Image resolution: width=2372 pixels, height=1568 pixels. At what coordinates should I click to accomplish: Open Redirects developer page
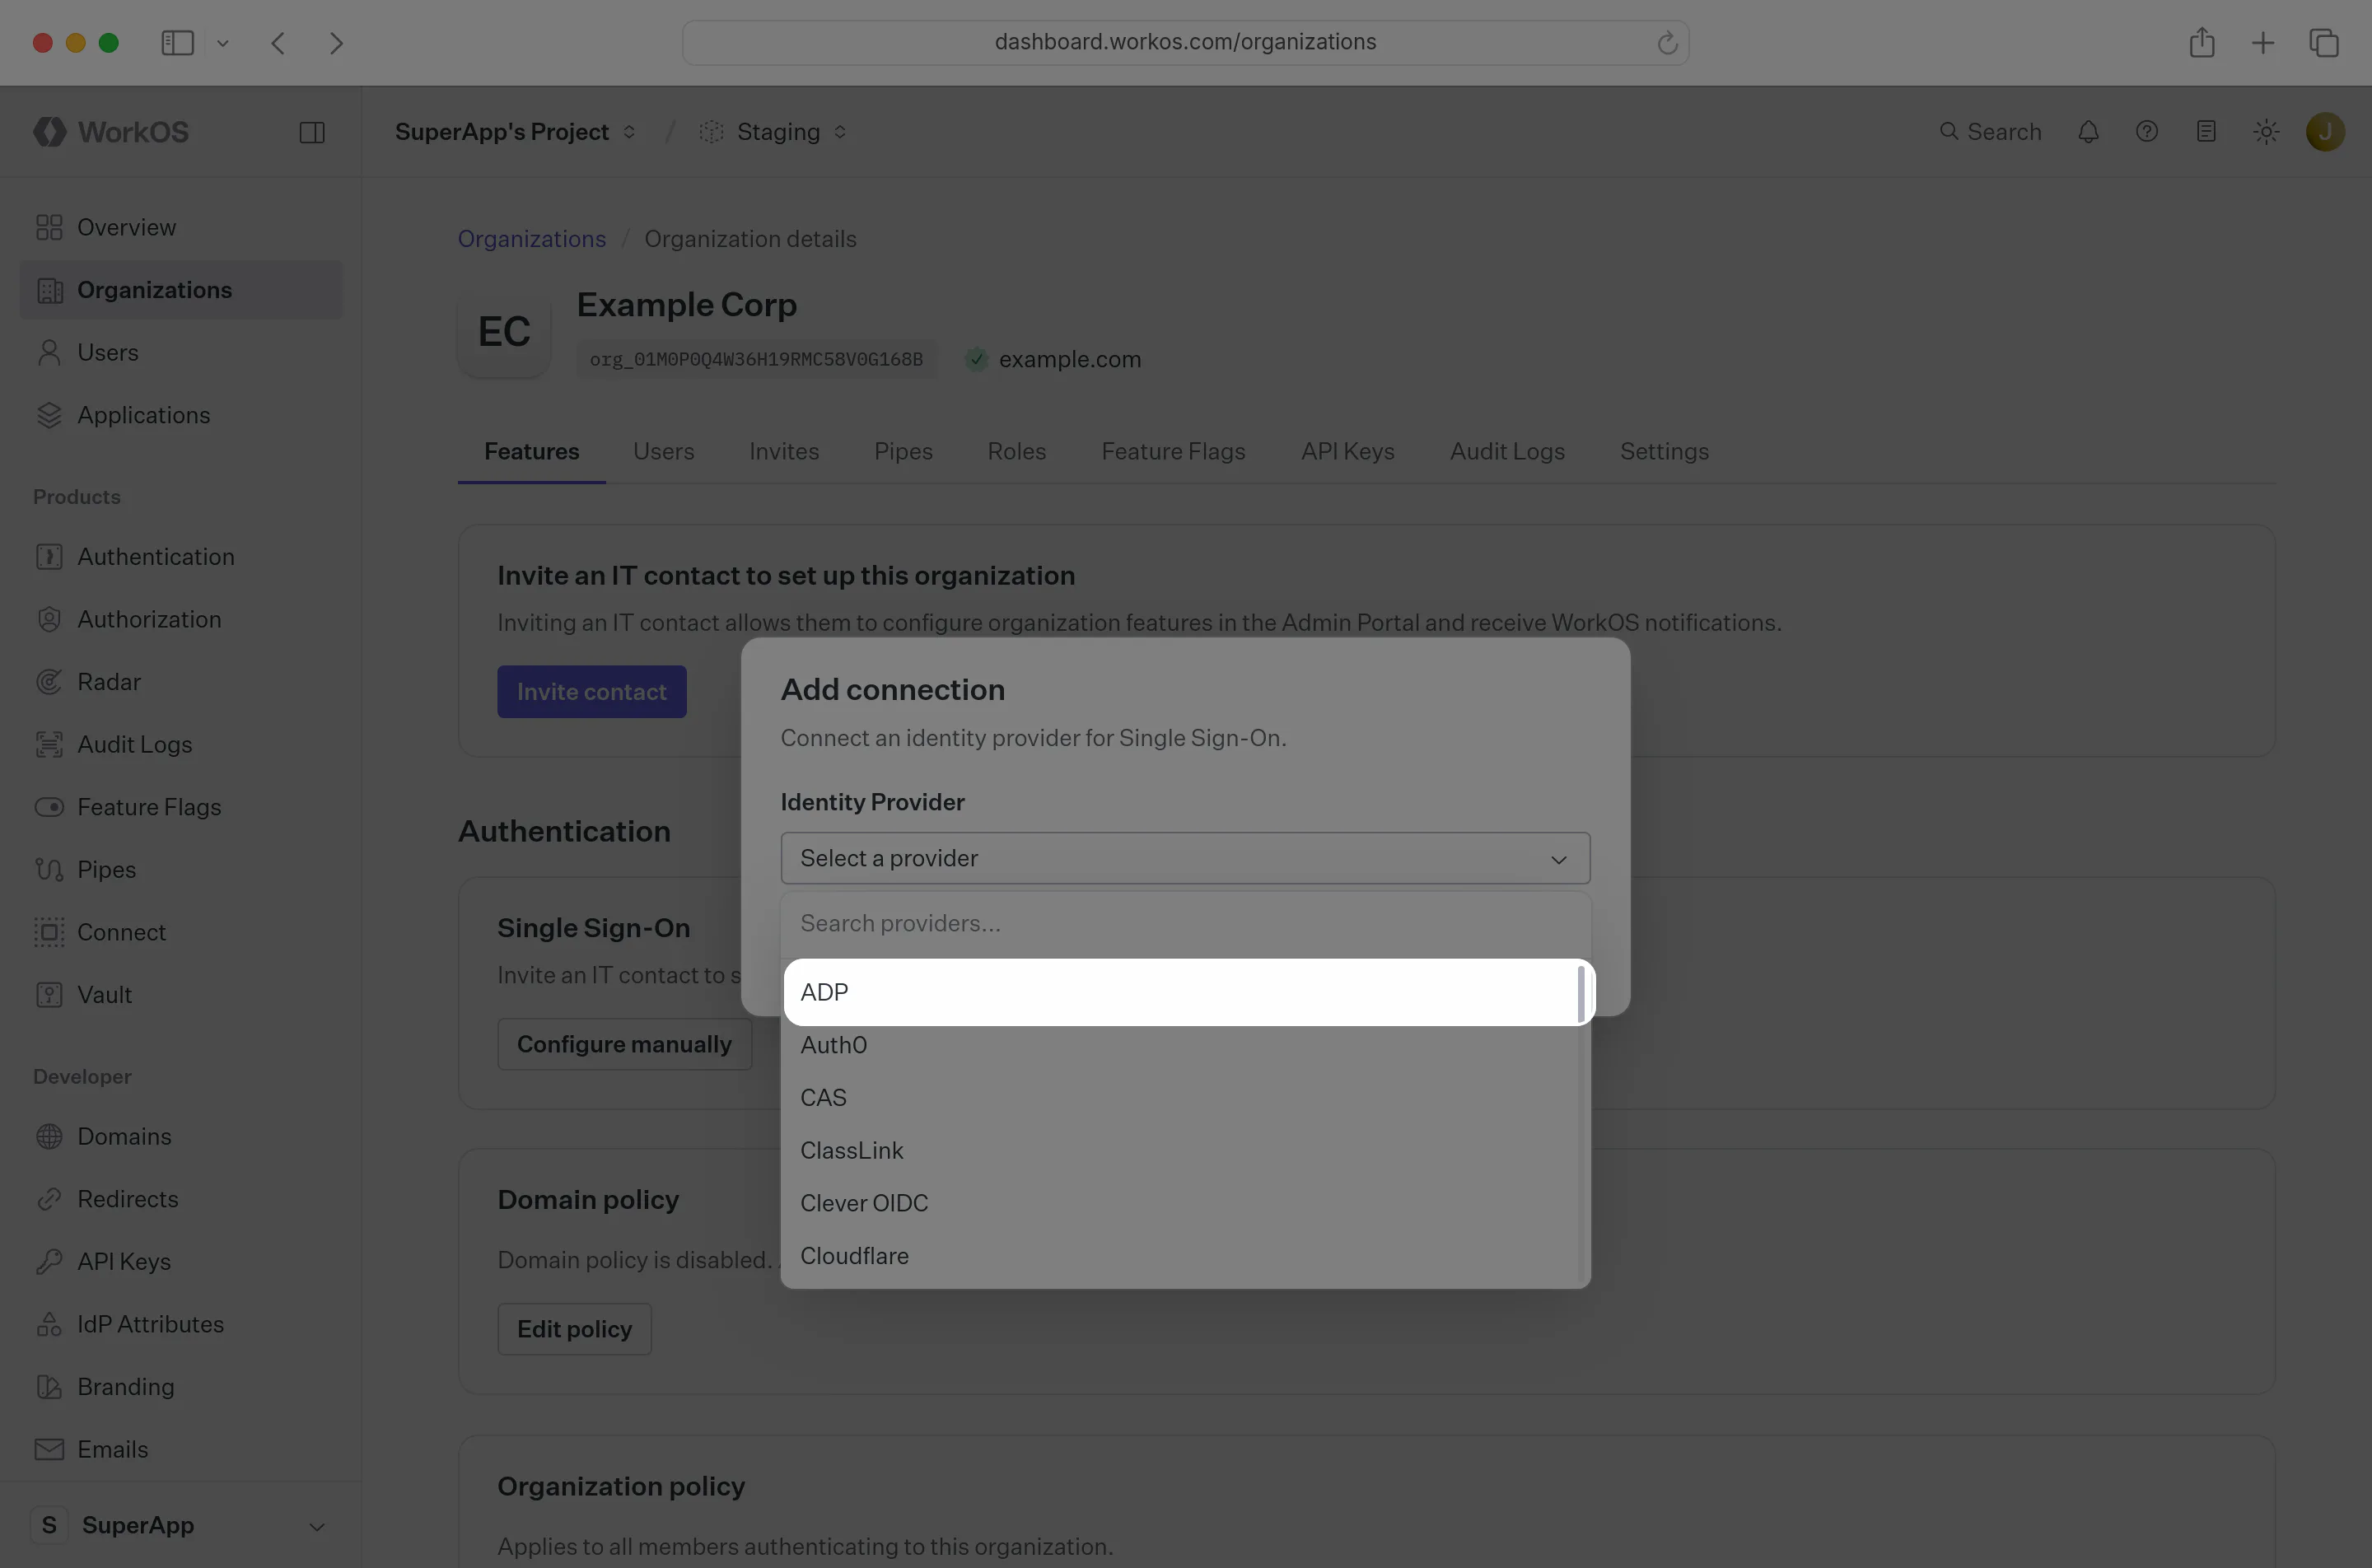coord(181,1199)
